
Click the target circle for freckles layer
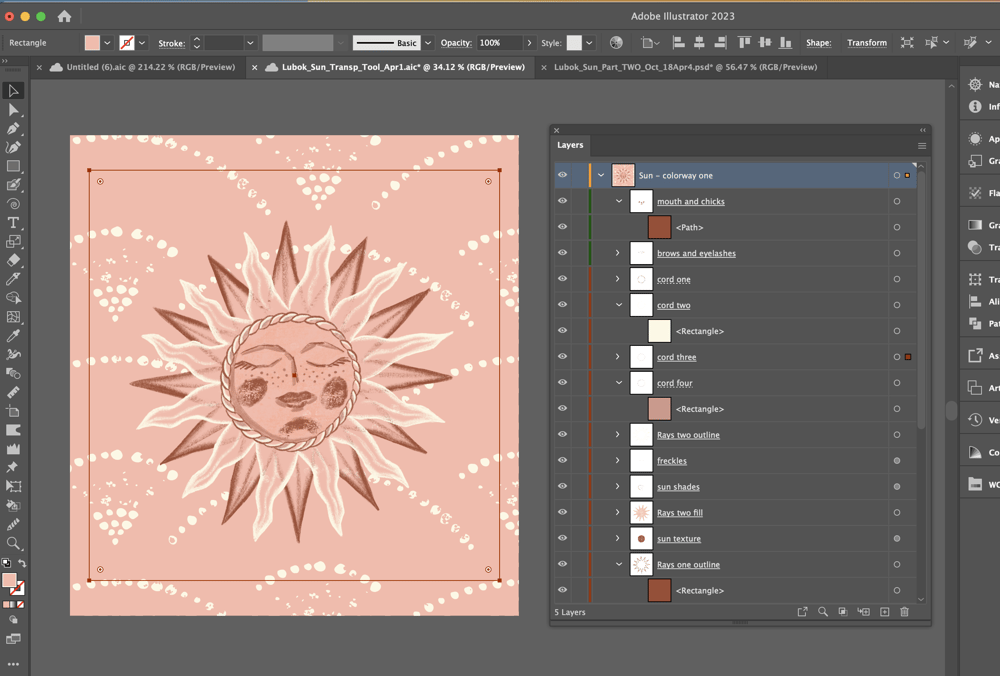897,460
